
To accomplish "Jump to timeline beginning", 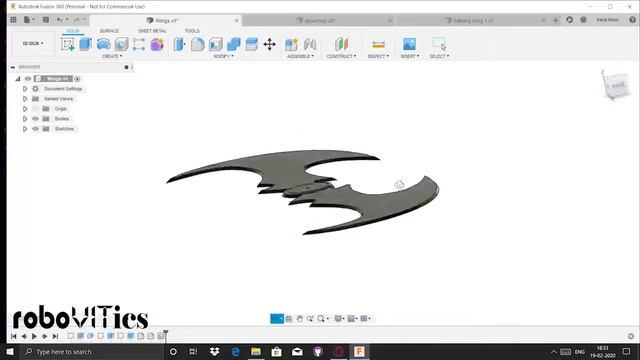I will pyautogui.click(x=13, y=336).
